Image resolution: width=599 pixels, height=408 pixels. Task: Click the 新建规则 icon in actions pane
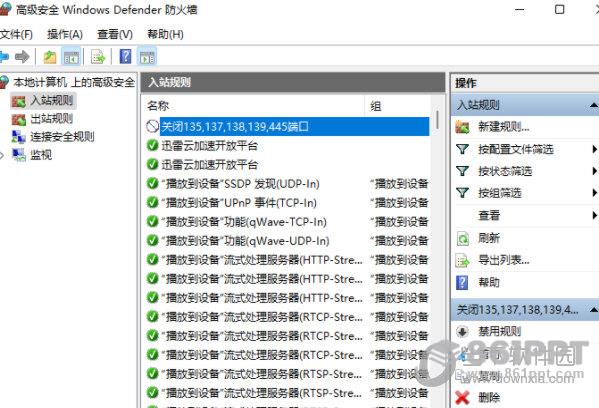[x=462, y=127]
